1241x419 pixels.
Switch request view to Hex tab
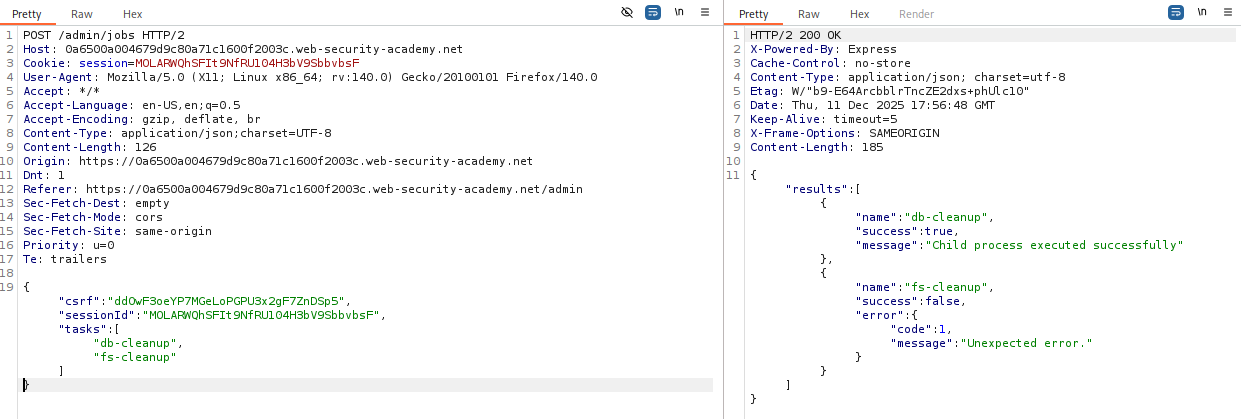tap(132, 14)
